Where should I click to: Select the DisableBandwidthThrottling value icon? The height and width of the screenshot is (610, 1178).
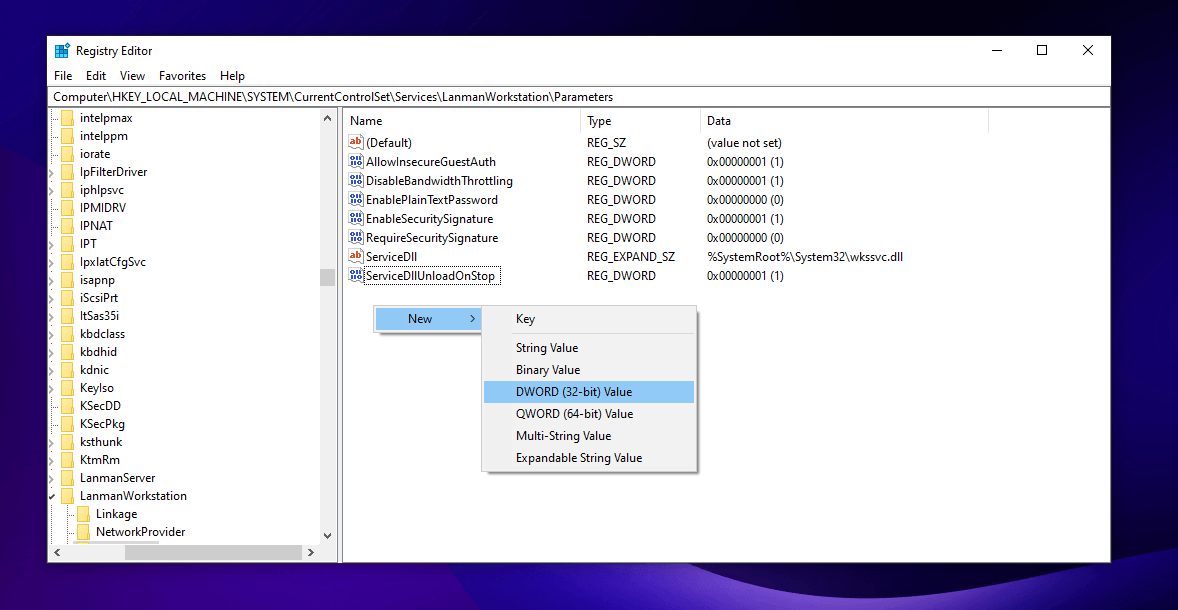pos(356,181)
